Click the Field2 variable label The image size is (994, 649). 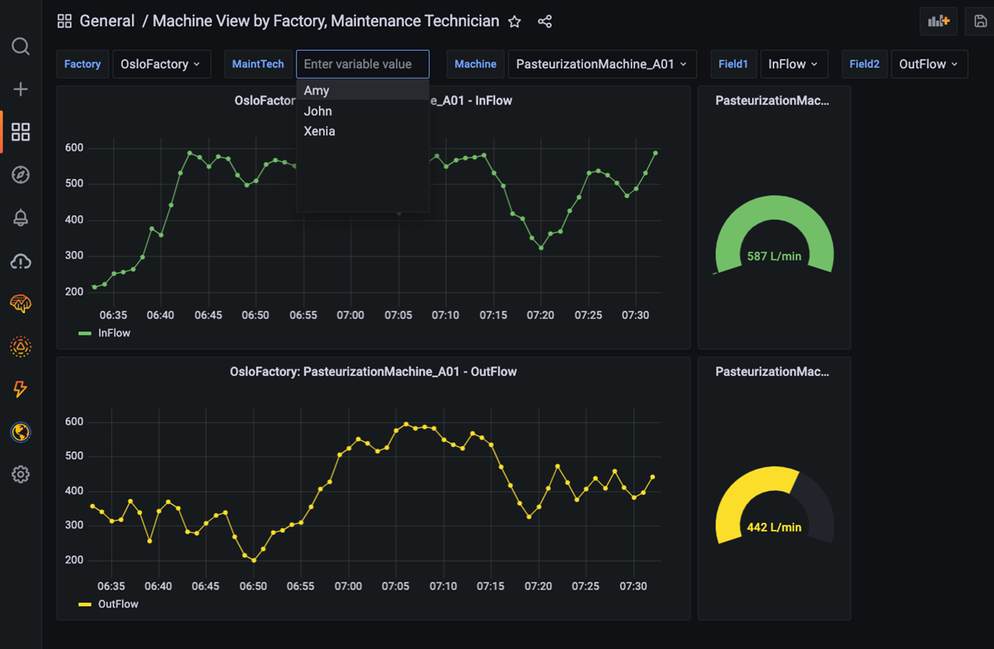[864, 64]
